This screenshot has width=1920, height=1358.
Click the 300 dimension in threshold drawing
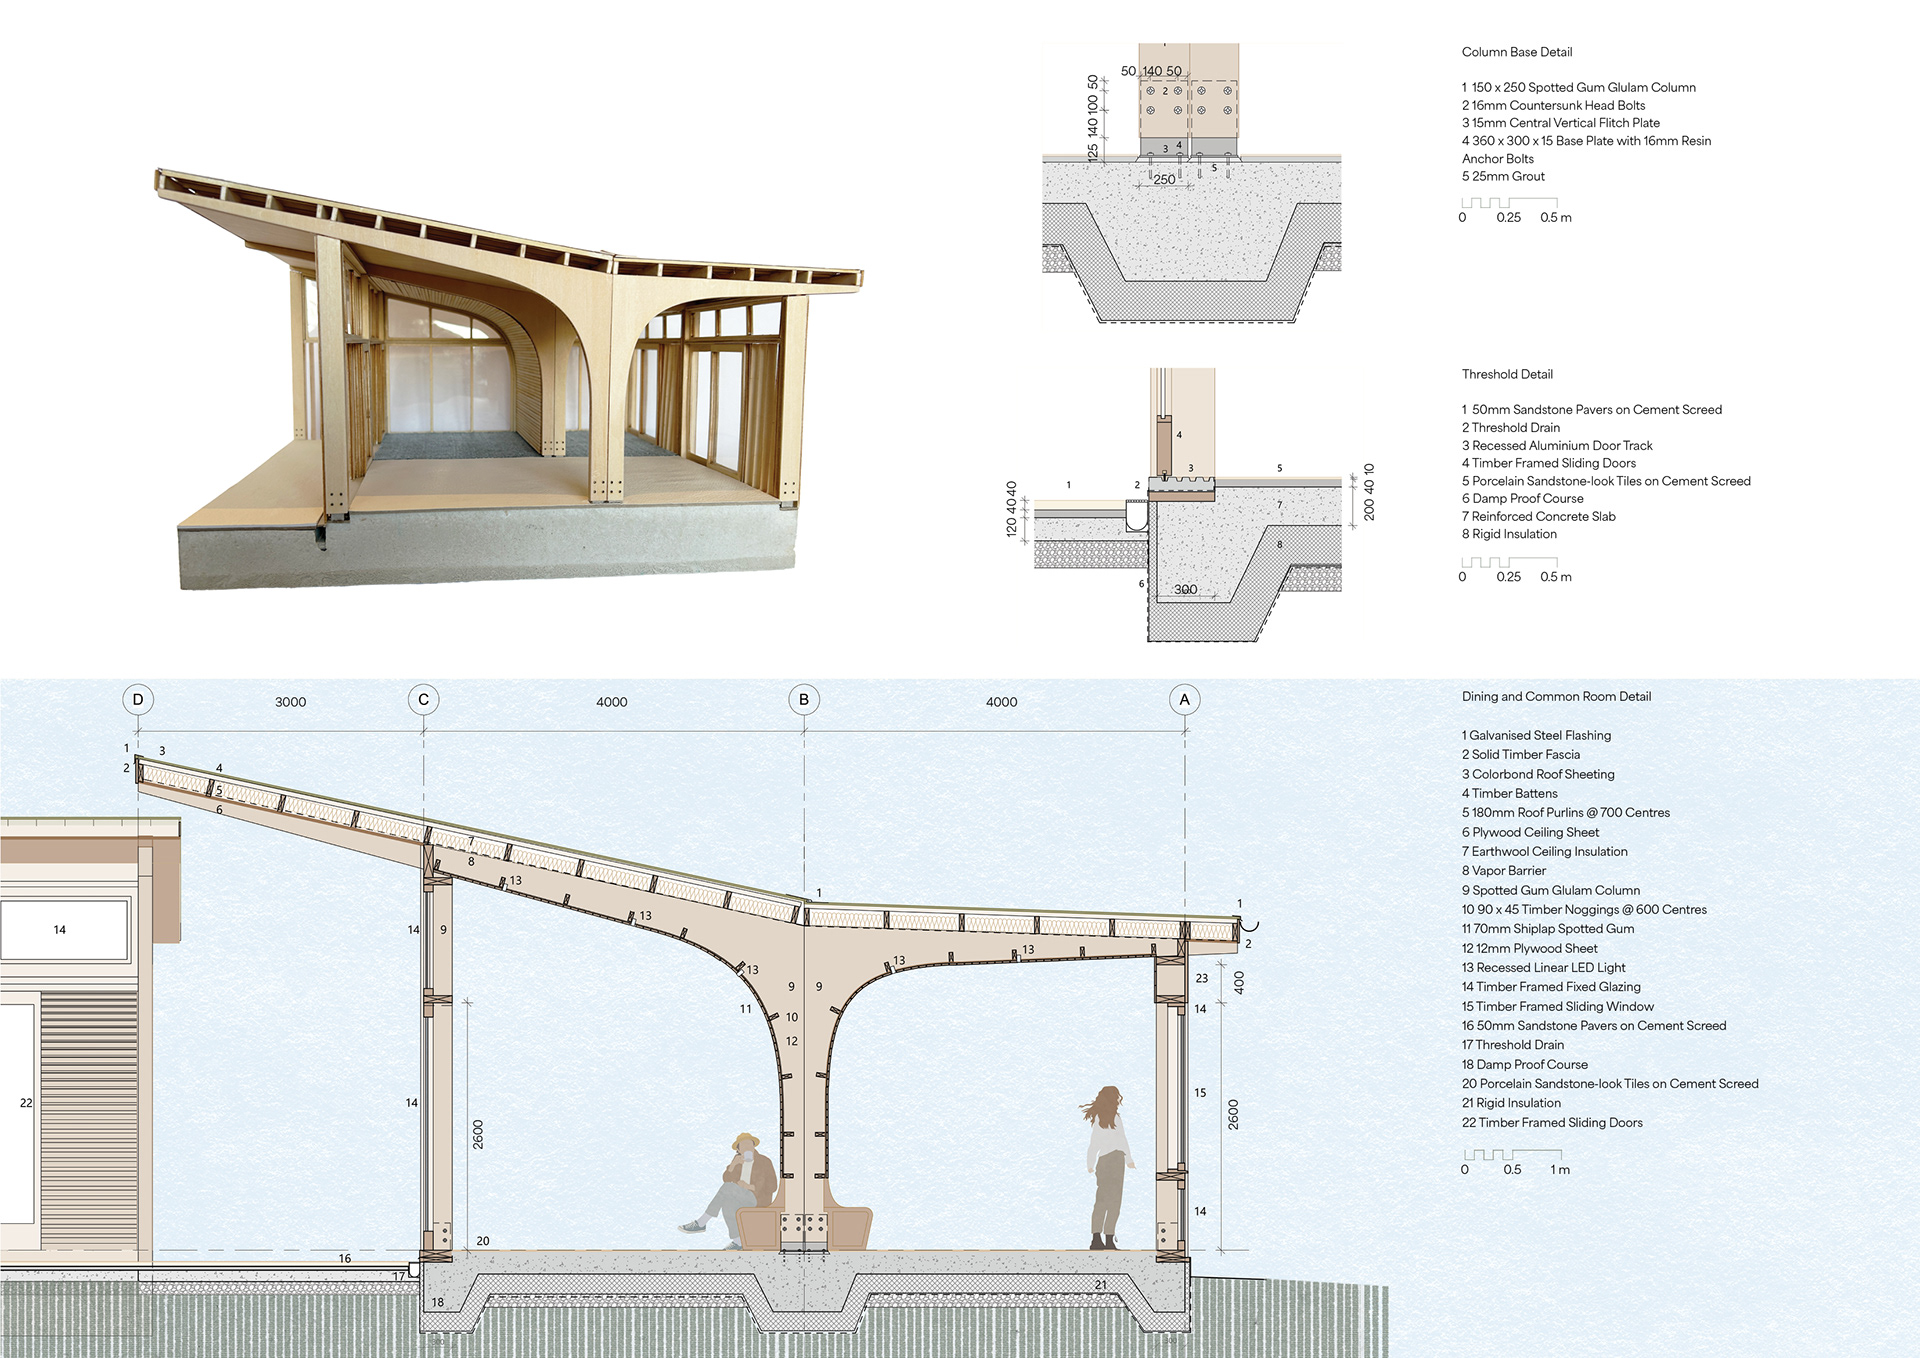(1185, 589)
